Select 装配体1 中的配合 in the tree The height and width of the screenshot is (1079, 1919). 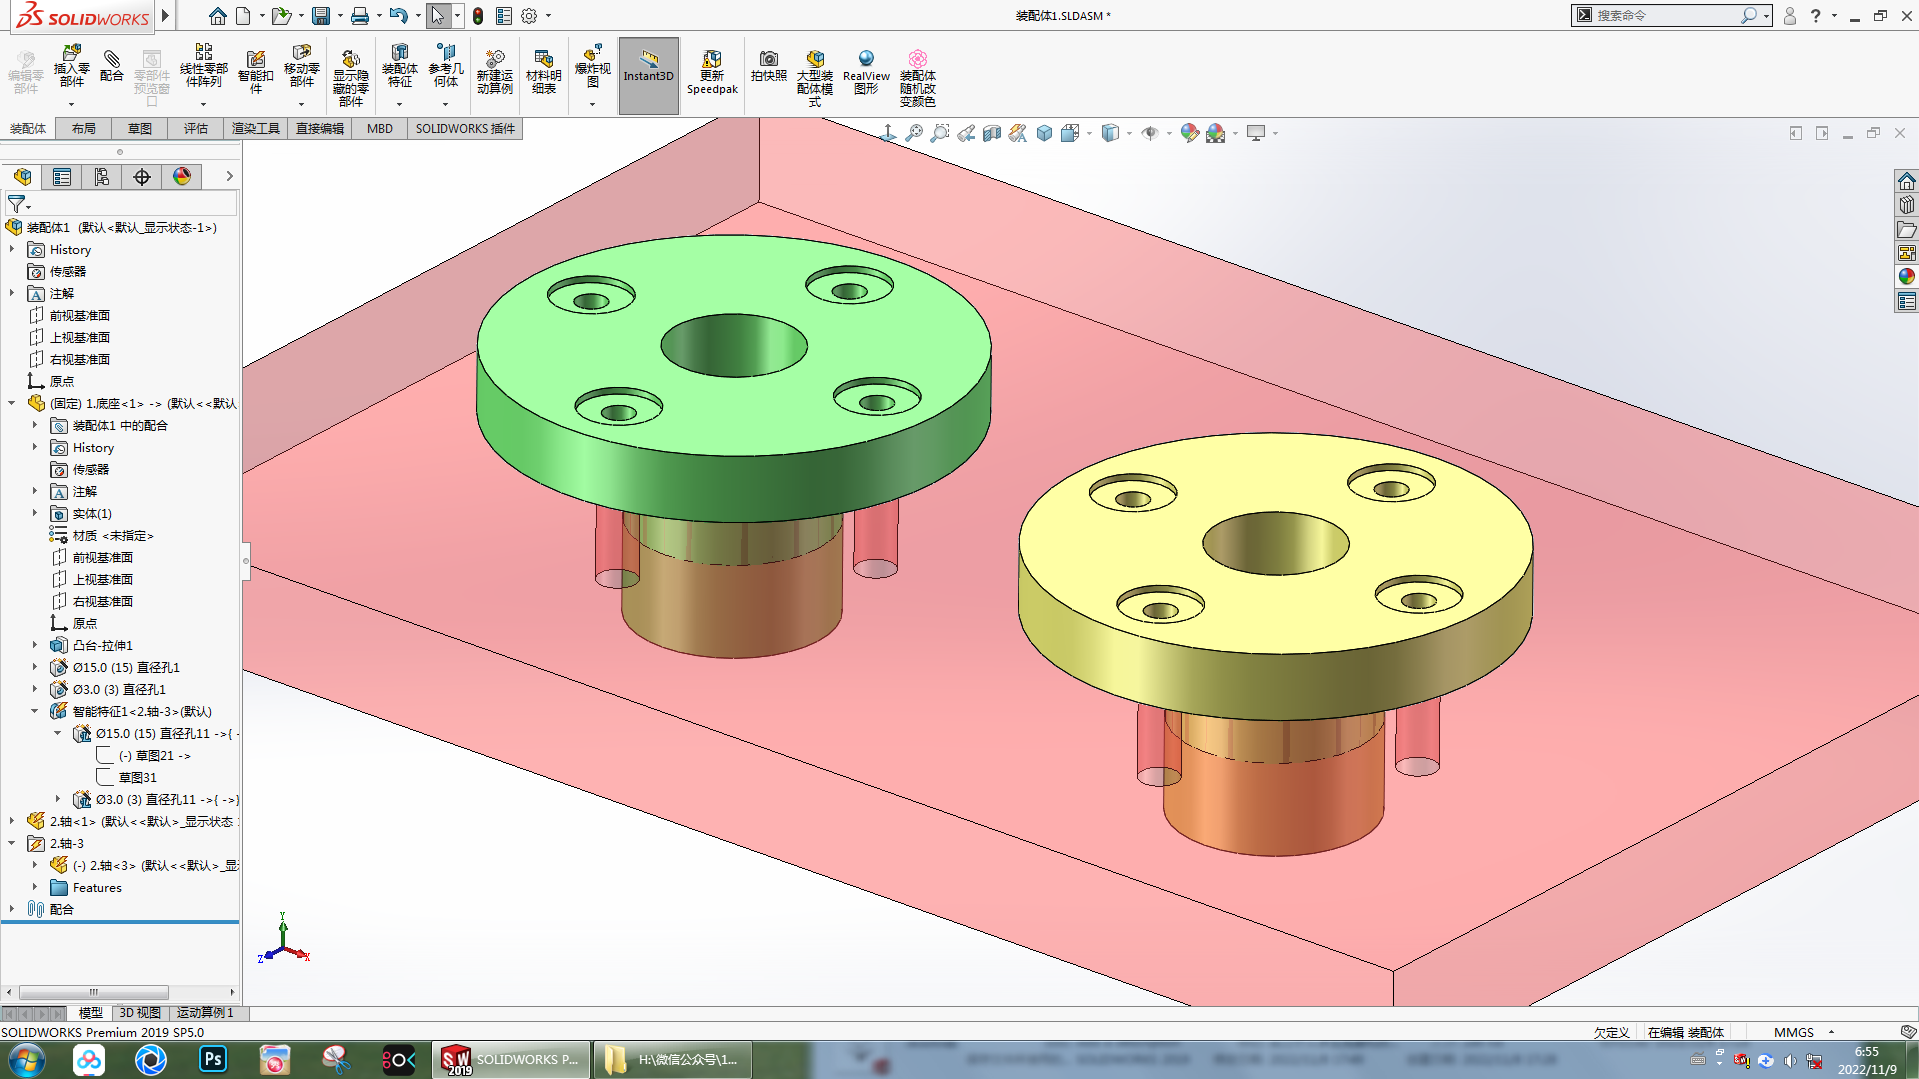pyautogui.click(x=120, y=425)
